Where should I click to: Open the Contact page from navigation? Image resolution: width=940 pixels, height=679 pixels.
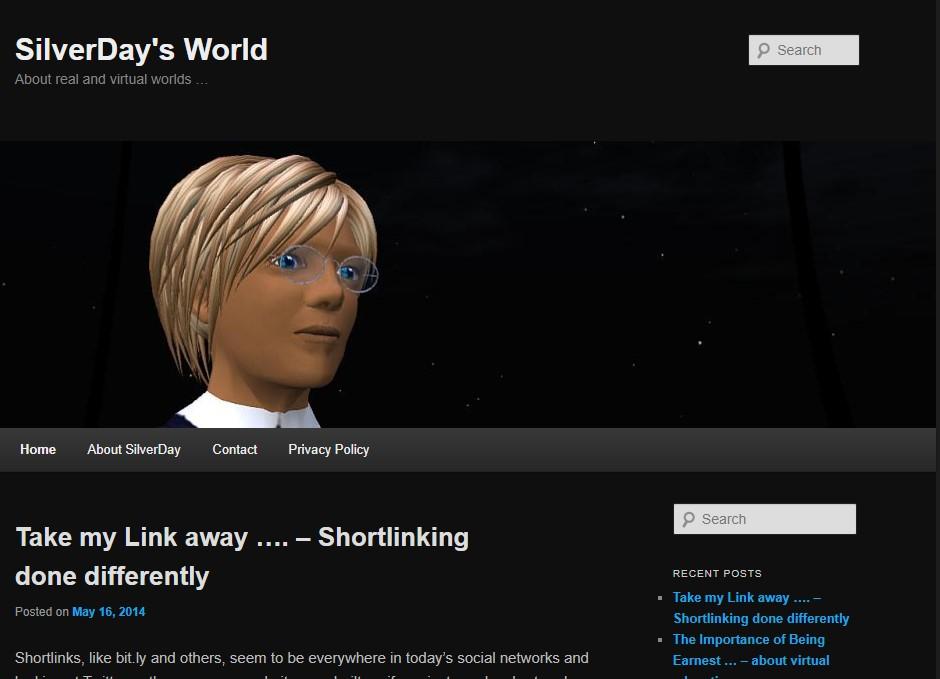tap(235, 449)
